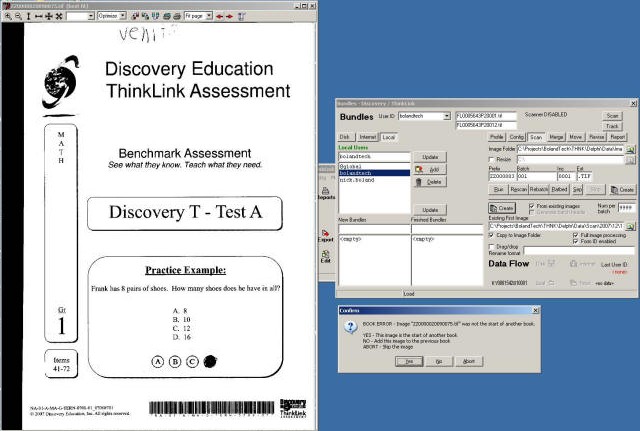Image resolution: width=640 pixels, height=431 pixels.
Task: Click the first icon after the Optimize dropdown
Action: [135, 16]
